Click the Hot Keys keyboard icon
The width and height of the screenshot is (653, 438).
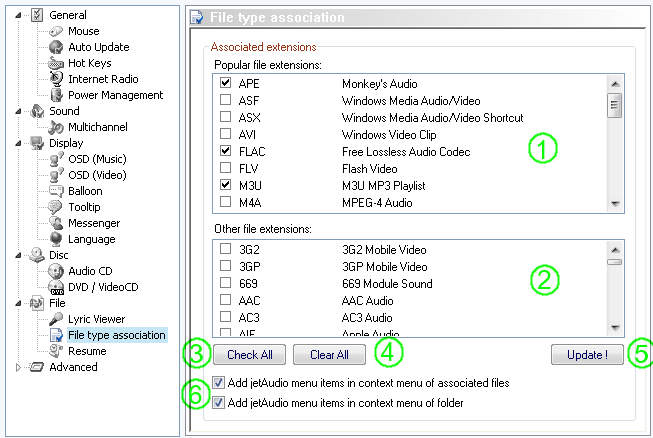click(56, 63)
